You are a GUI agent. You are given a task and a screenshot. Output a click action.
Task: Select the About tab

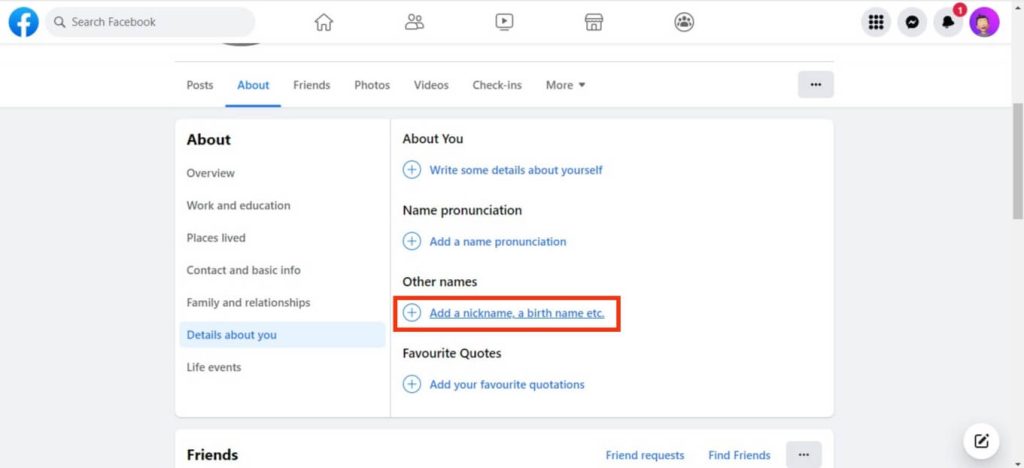253,85
